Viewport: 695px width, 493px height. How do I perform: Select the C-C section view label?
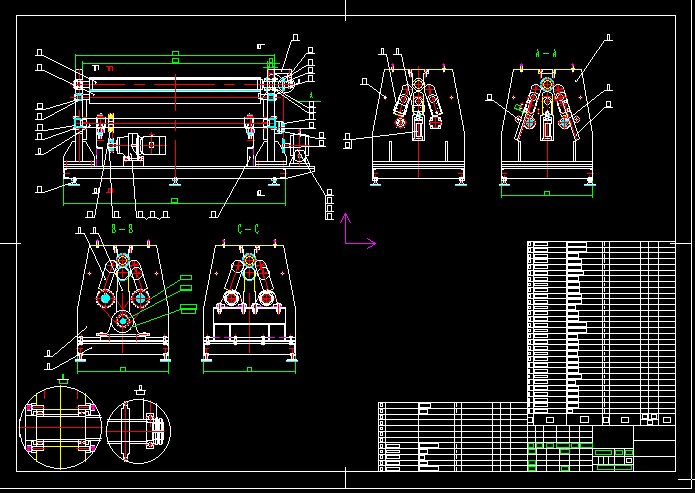[248, 230]
